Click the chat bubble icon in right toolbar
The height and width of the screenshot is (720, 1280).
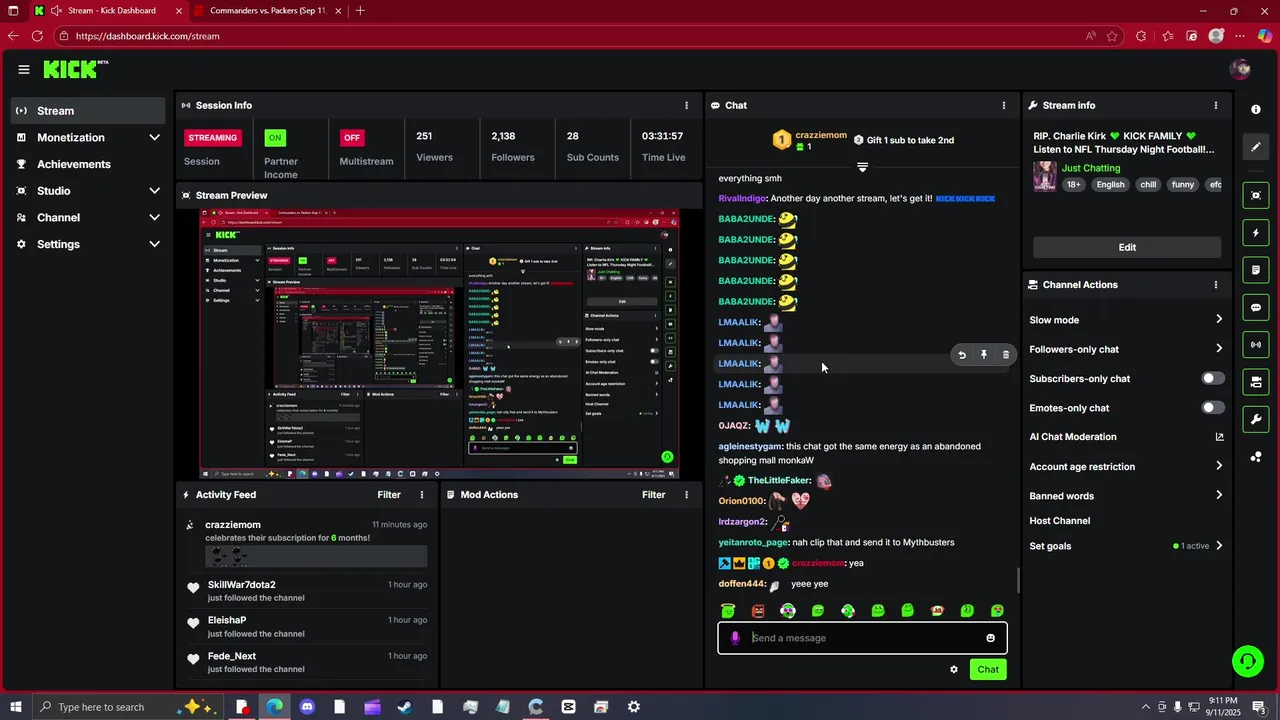tap(1256, 307)
